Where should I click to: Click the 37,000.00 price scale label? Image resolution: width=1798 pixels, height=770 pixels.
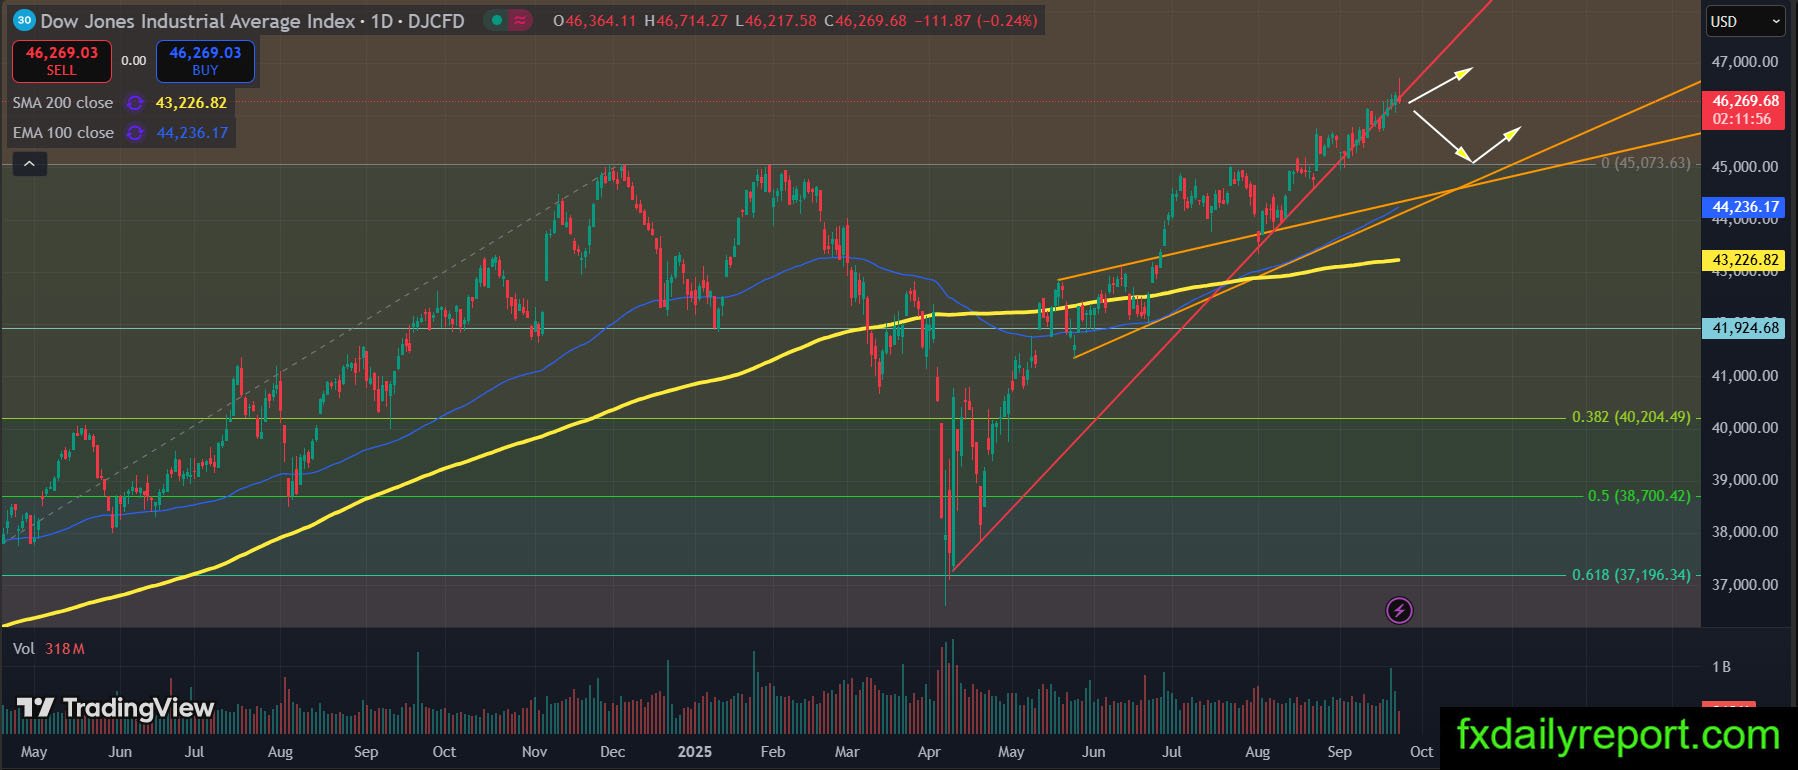[1745, 585]
